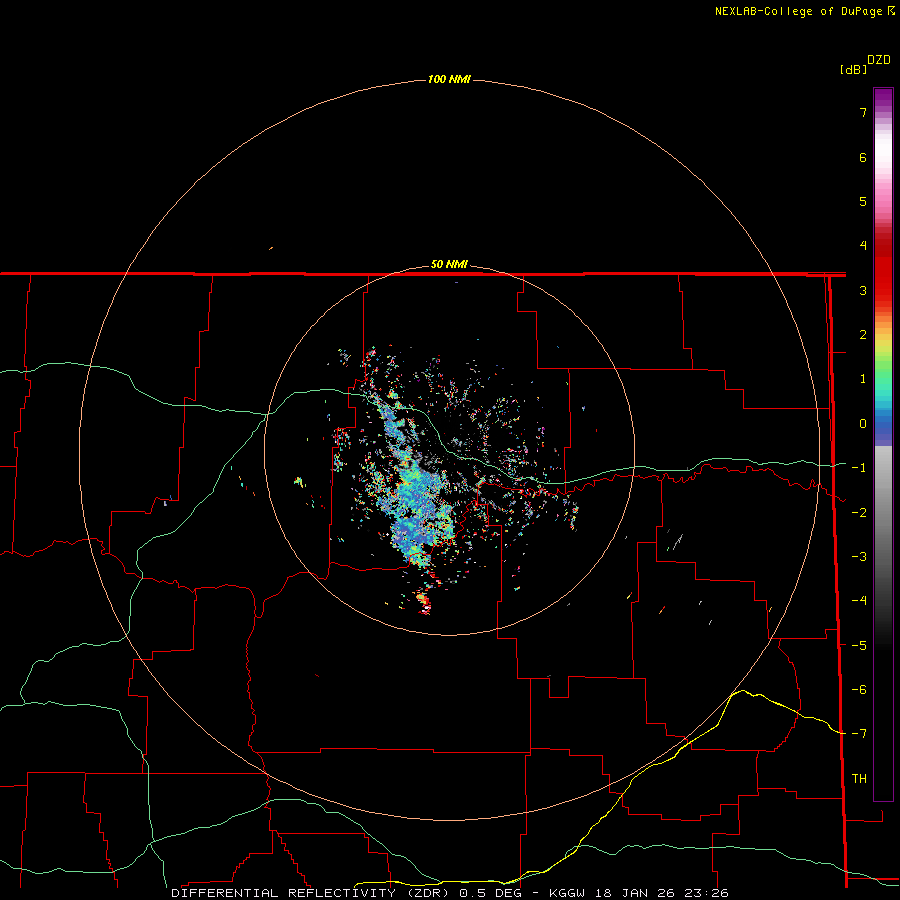Screen dimensions: 900x900
Task: Click the -6 value on the color scale
Action: 859,690
